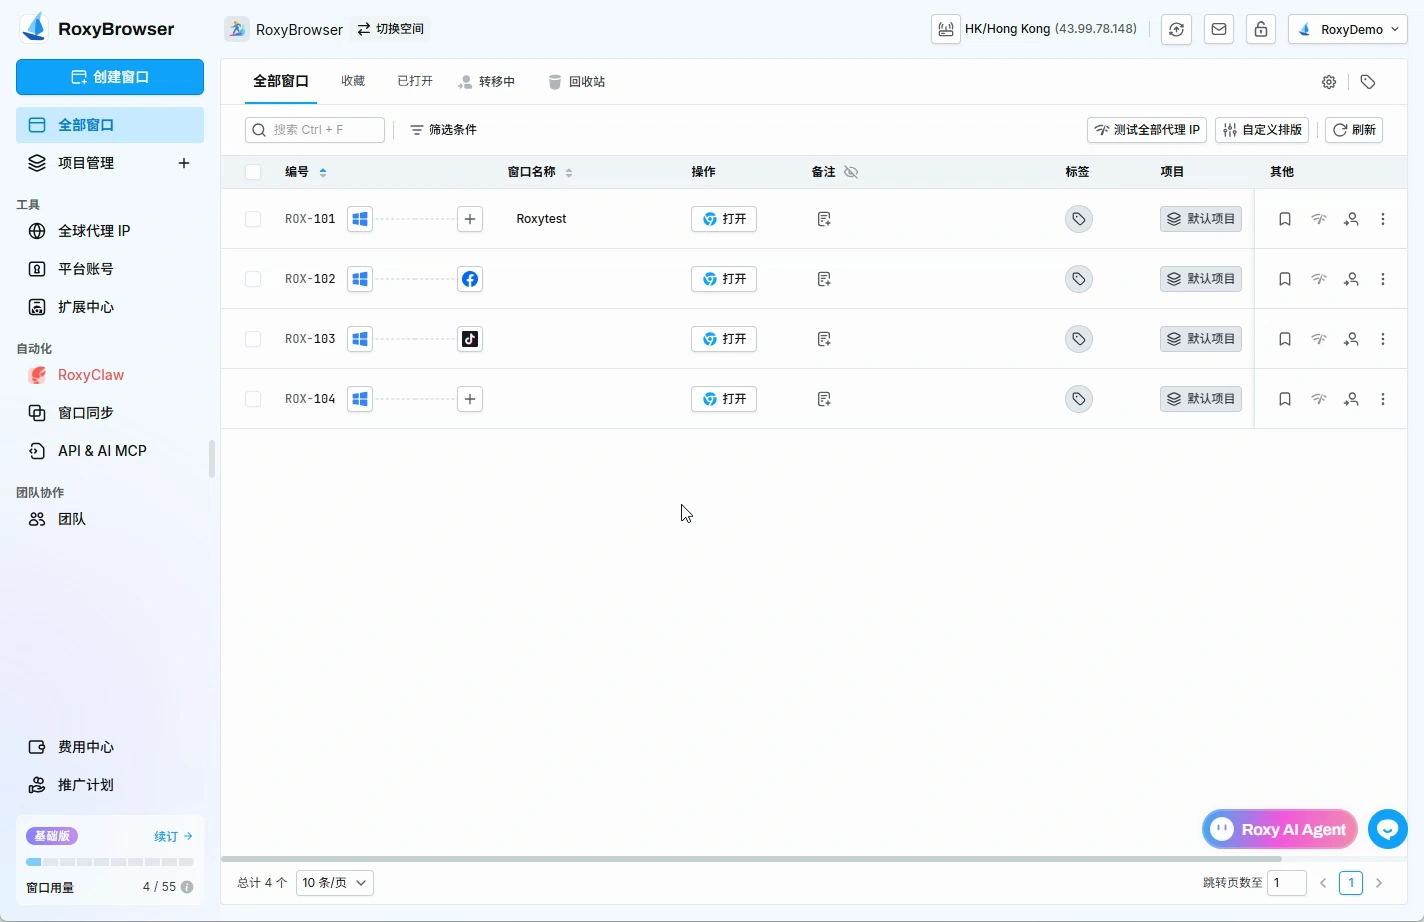Check the ROX-102 row checkbox

[253, 279]
